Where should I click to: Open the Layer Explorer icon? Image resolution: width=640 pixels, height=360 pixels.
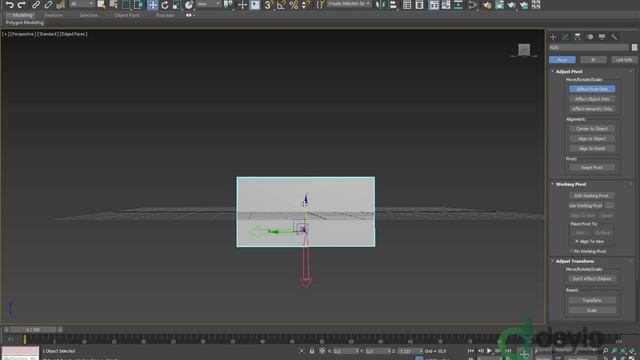click(419, 4)
